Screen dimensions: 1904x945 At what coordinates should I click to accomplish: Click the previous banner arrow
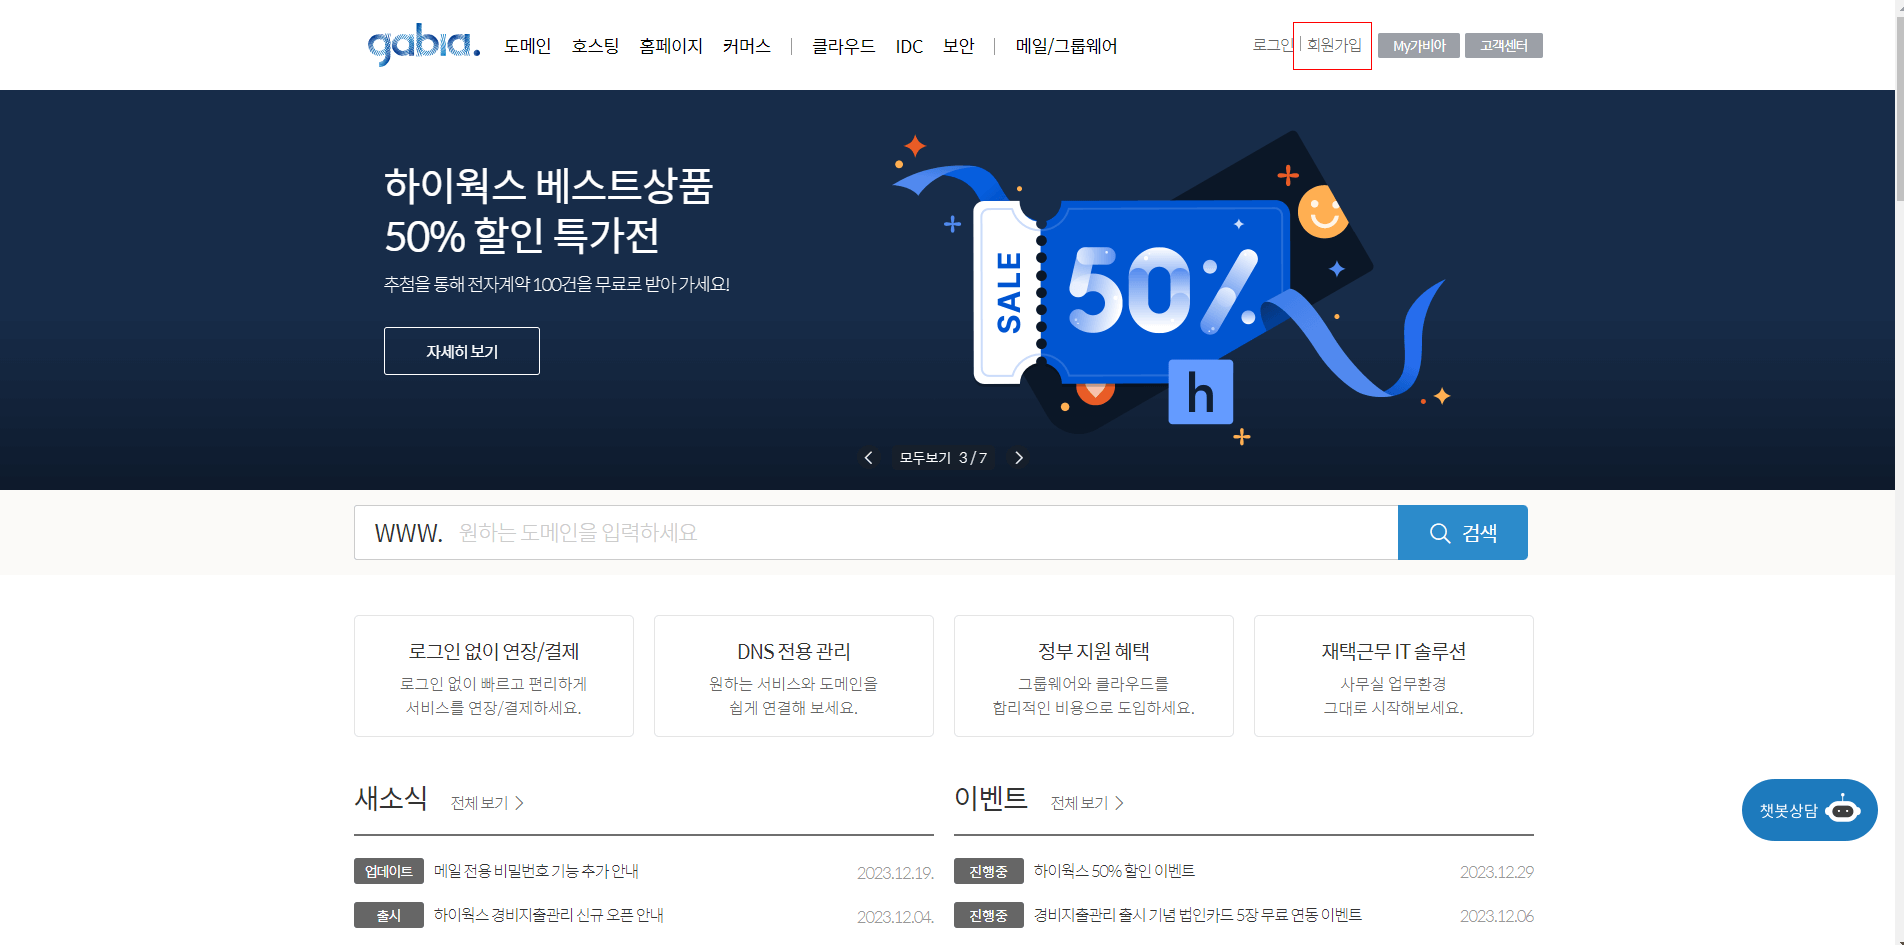coord(868,457)
